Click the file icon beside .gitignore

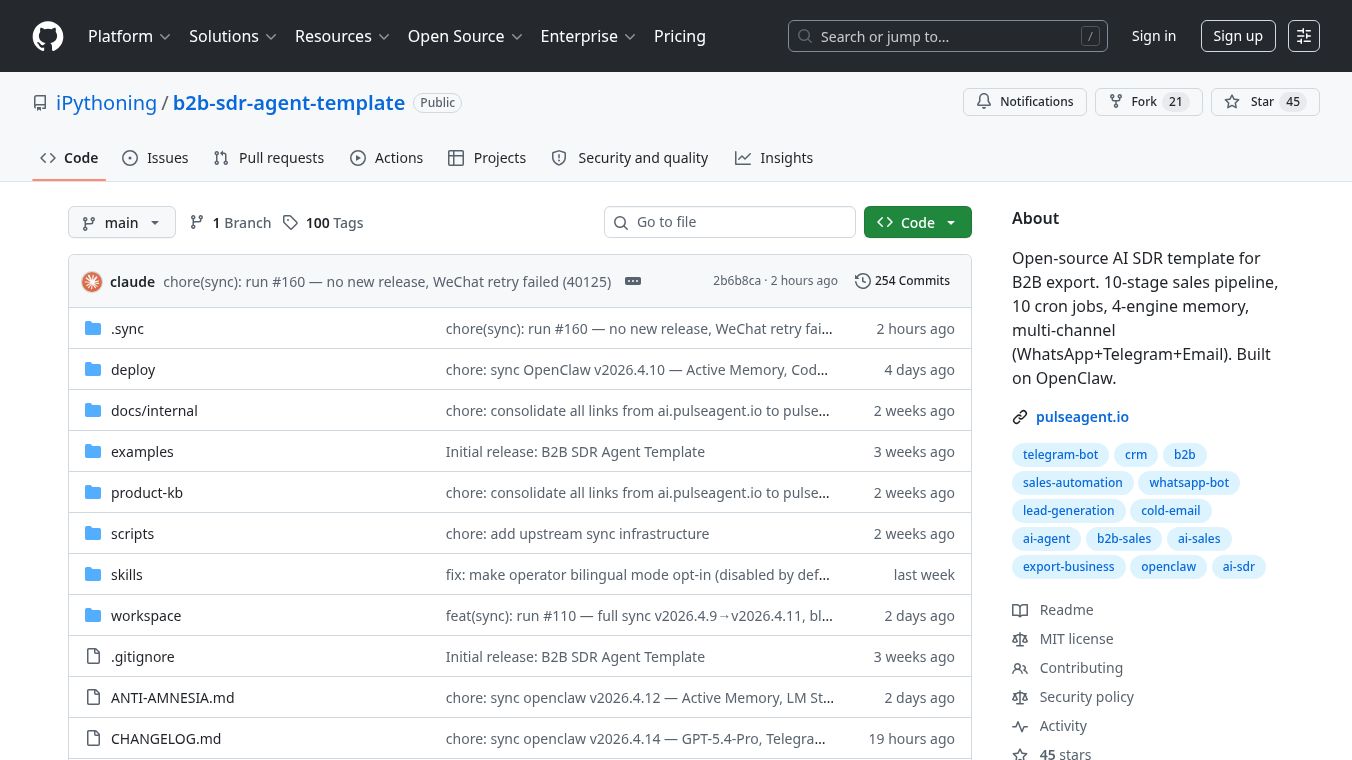coord(93,657)
